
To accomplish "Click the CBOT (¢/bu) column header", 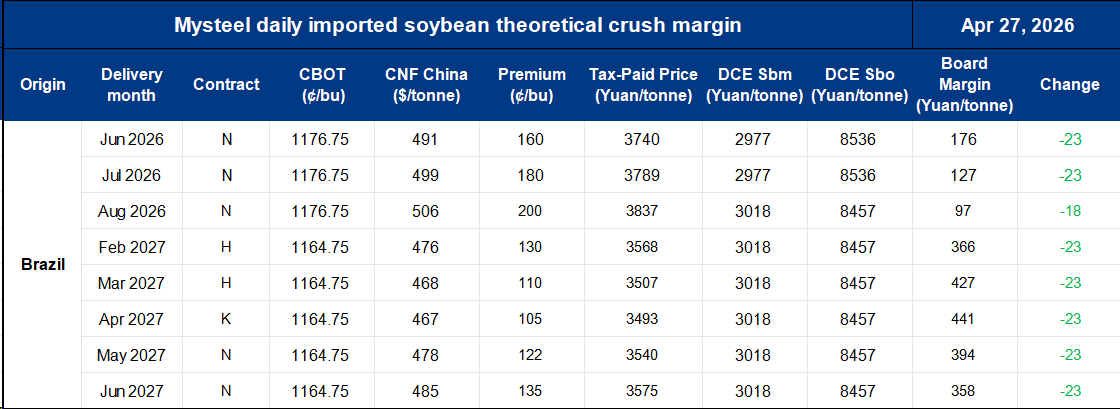I will pos(323,85).
